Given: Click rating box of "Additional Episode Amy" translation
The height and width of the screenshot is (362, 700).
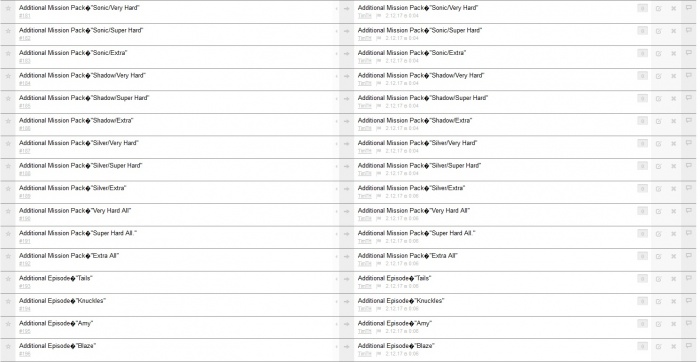Looking at the screenshot, I should tap(642, 324).
